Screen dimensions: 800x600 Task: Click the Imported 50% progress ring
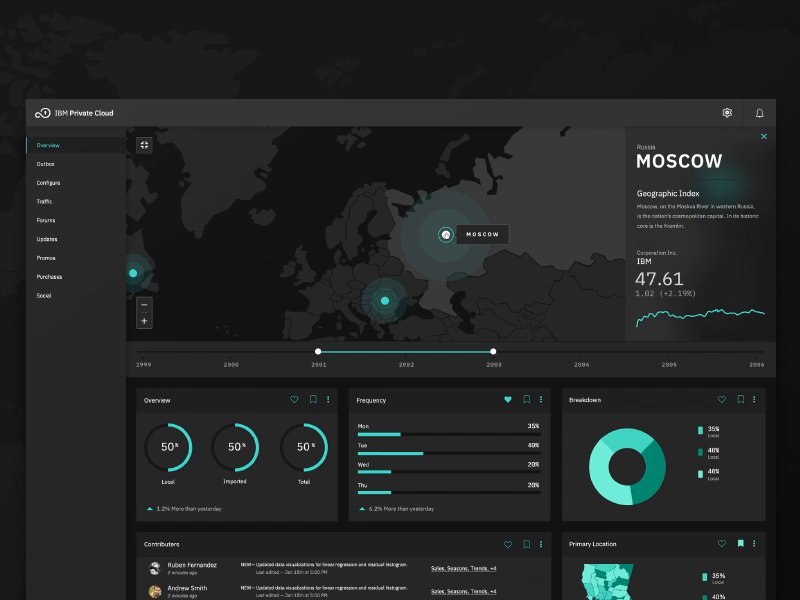(x=235, y=447)
